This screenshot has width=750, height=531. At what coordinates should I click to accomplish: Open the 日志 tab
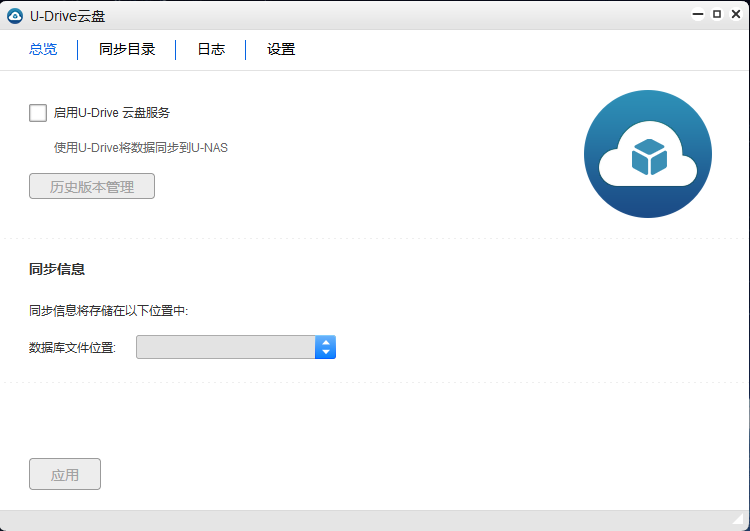211,49
